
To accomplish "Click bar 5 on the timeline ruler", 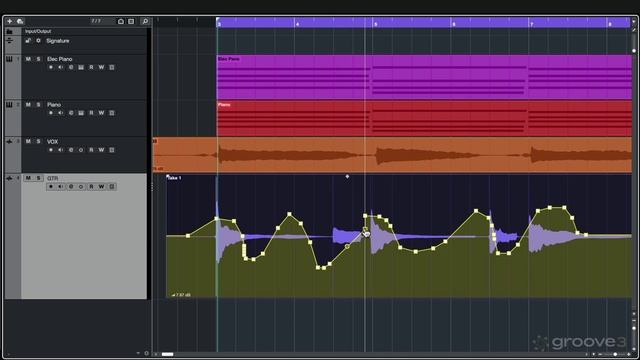I will [x=375, y=24].
